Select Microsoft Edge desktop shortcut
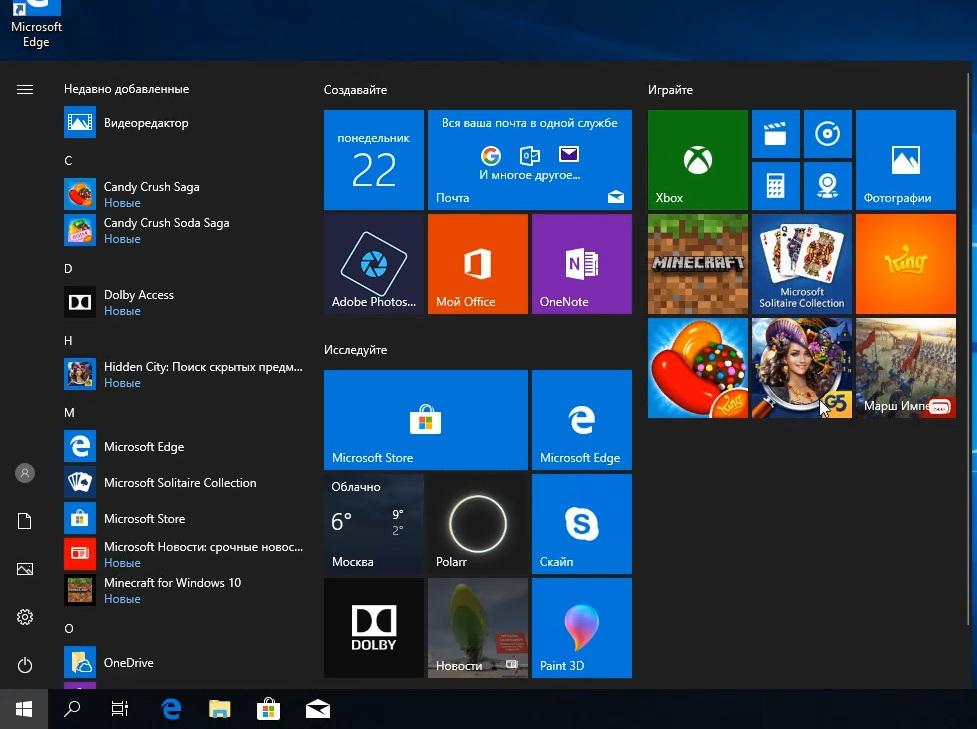The image size is (977, 729). point(36,25)
